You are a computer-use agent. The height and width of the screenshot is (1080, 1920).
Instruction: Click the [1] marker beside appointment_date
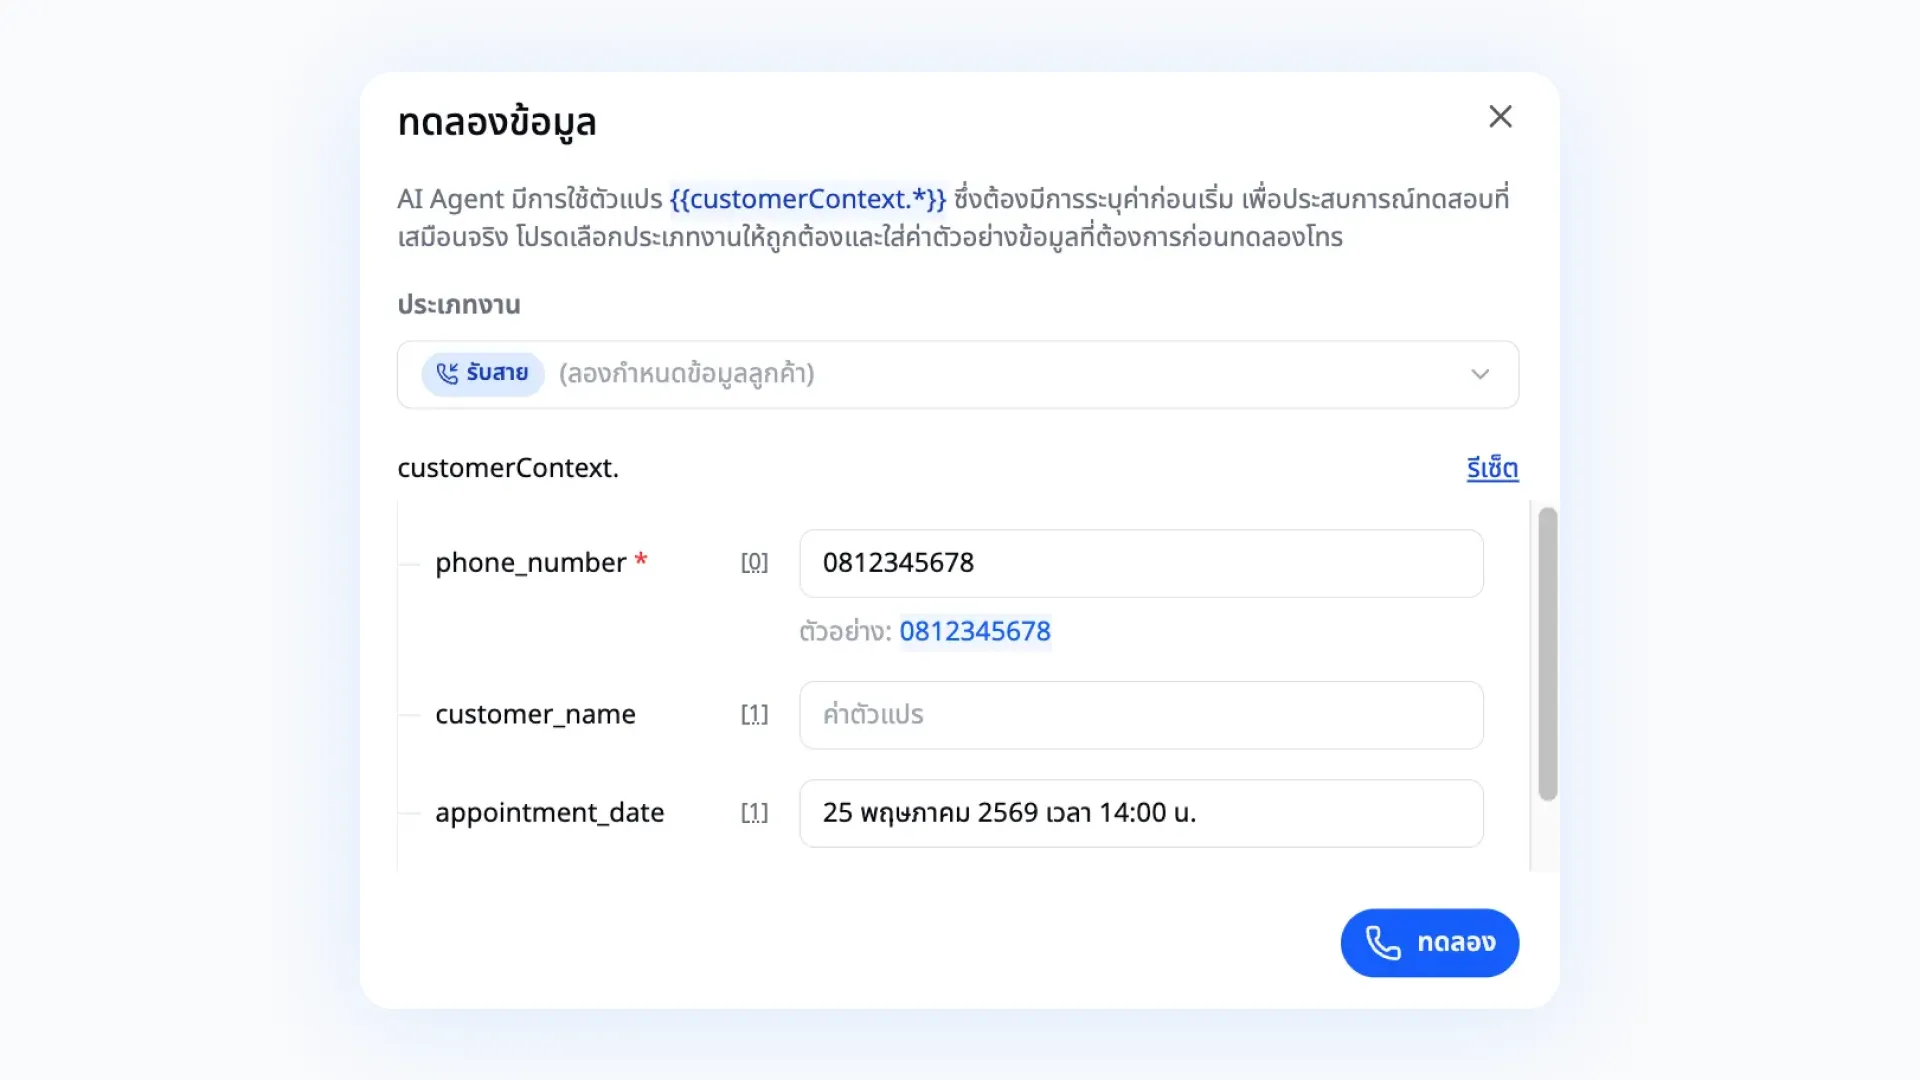click(x=754, y=813)
